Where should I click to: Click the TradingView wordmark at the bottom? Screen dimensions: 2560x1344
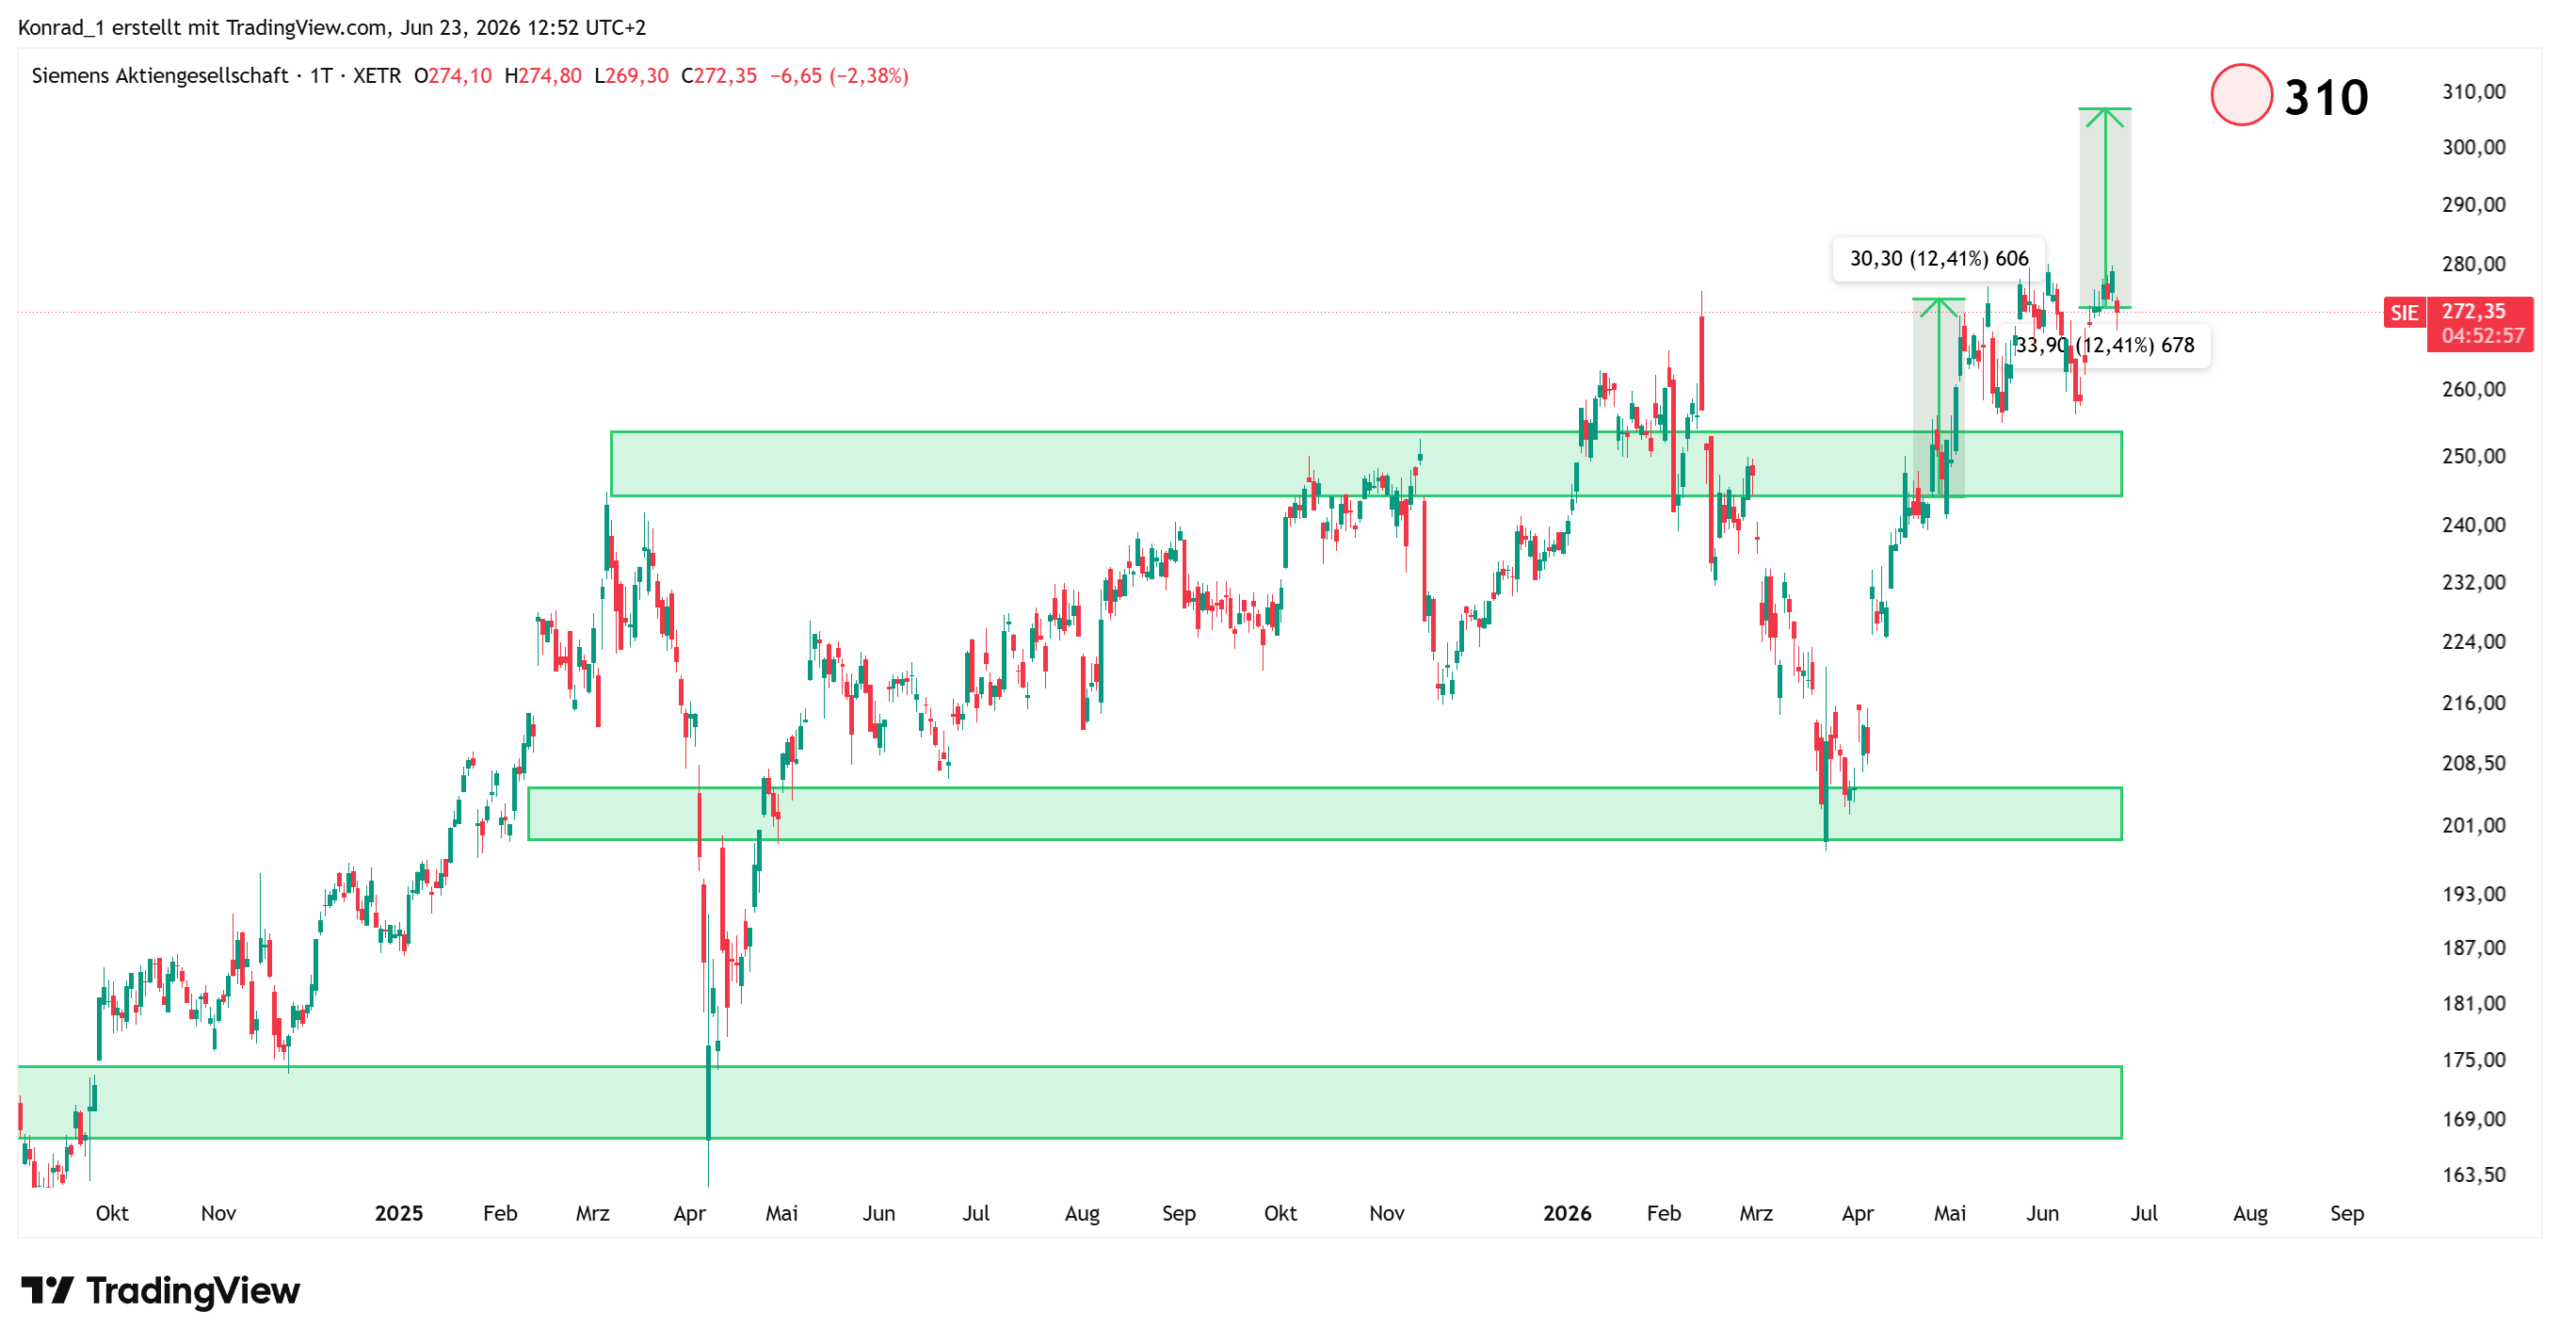tap(193, 1291)
